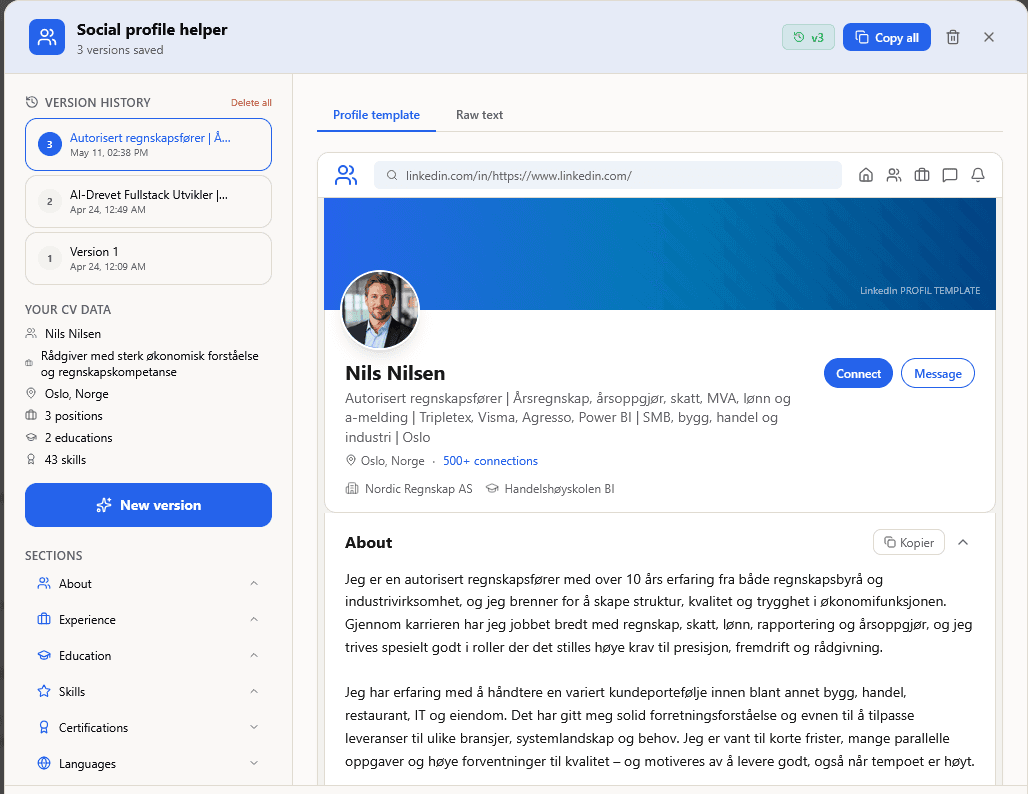Click the Social profile helper app logo
The image size is (1028, 794).
[47, 37]
